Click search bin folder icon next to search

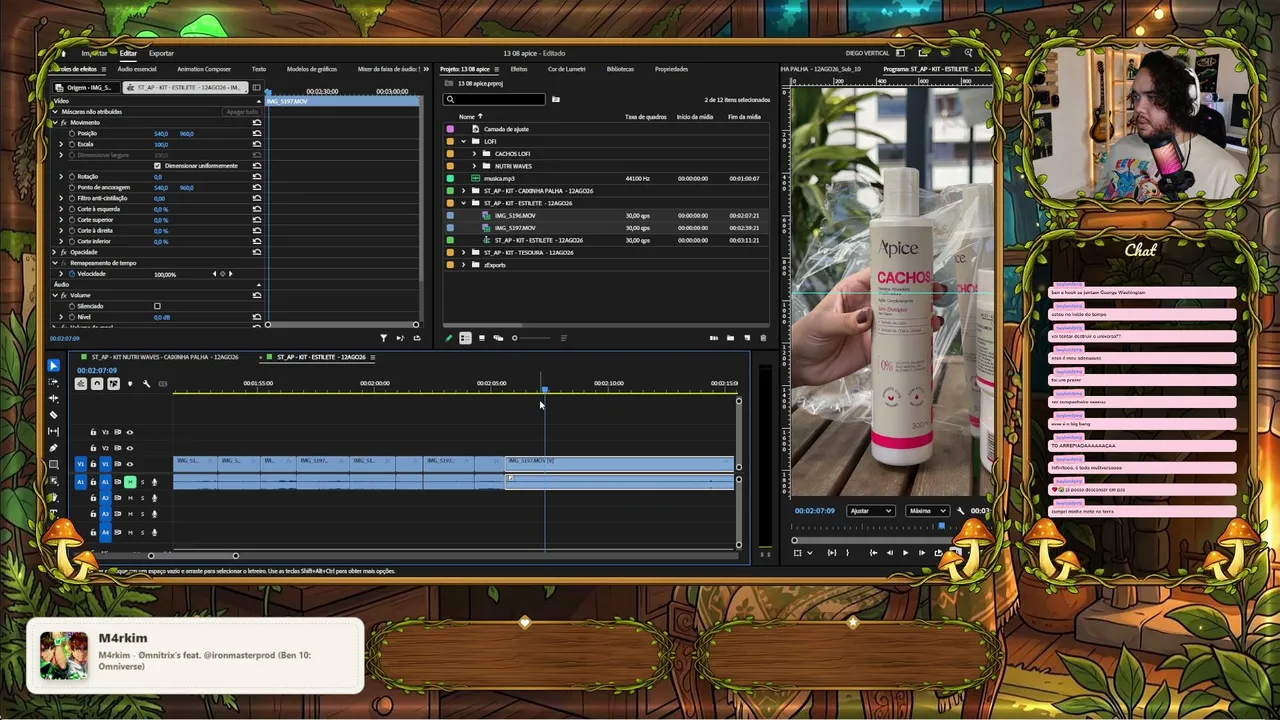(556, 99)
